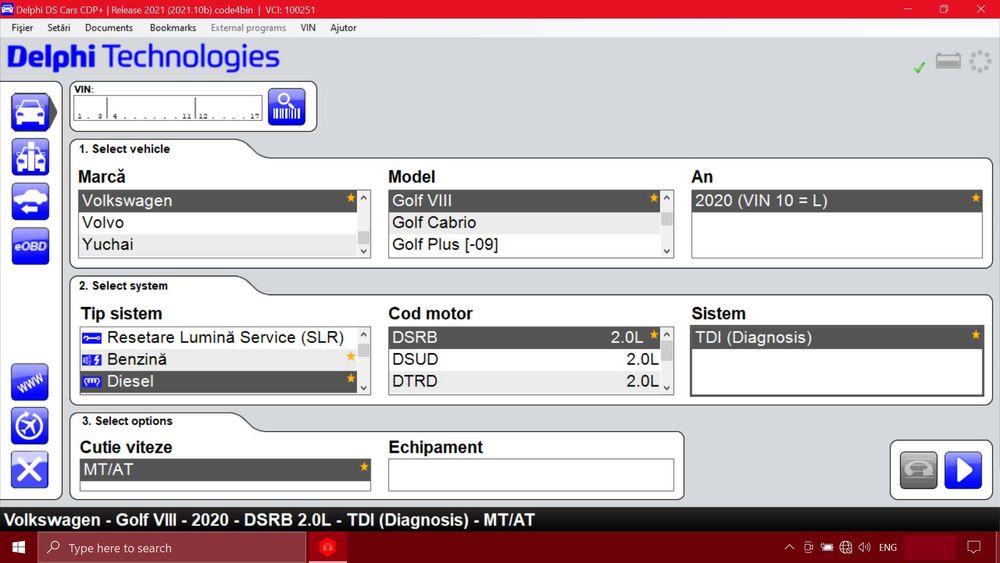1000x563 pixels.
Task: Select Golf Cabrio in the Model list
Action: click(x=524, y=223)
